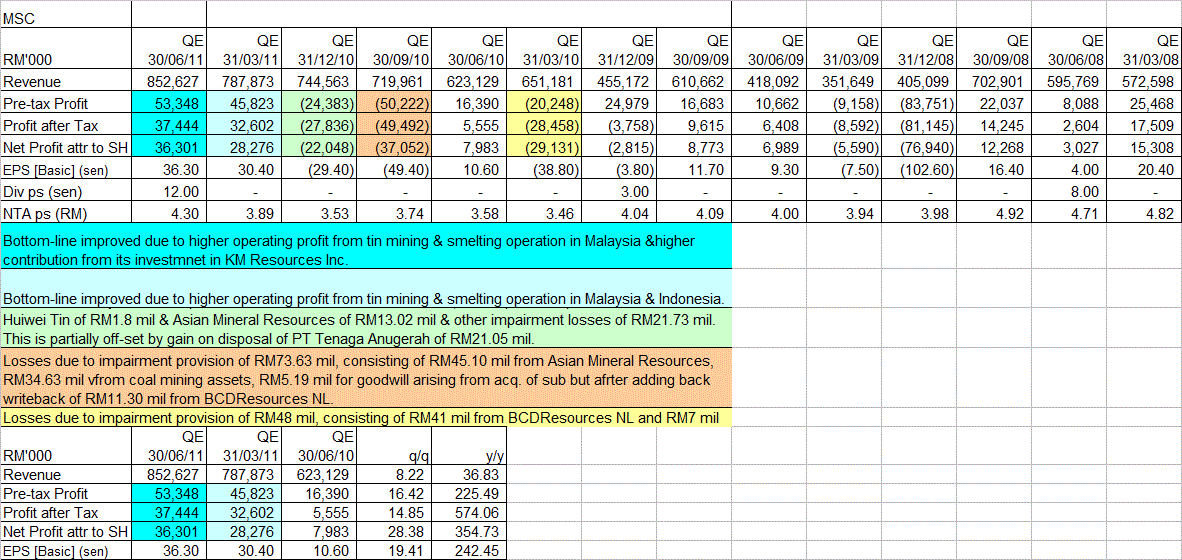Select the NTA value 4.92
The width and height of the screenshot is (1182, 560).
[x=994, y=213]
